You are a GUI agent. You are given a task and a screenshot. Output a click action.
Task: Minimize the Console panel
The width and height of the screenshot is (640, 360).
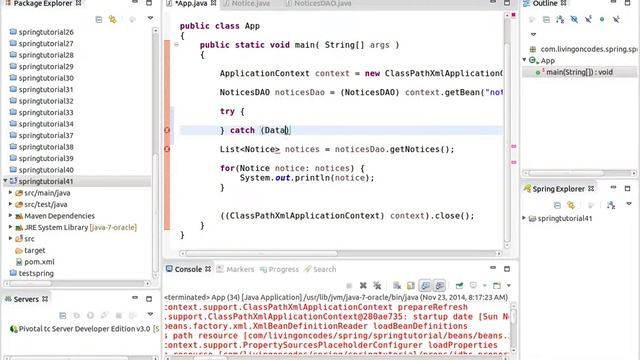[493, 268]
